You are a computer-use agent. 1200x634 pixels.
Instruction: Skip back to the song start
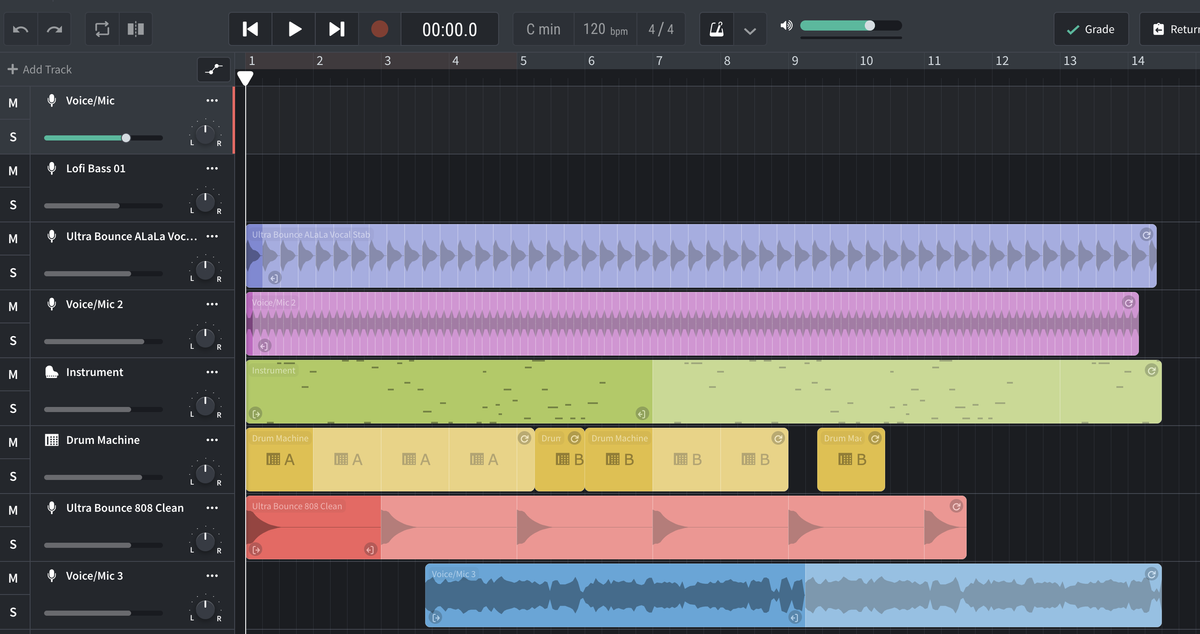pyautogui.click(x=251, y=29)
